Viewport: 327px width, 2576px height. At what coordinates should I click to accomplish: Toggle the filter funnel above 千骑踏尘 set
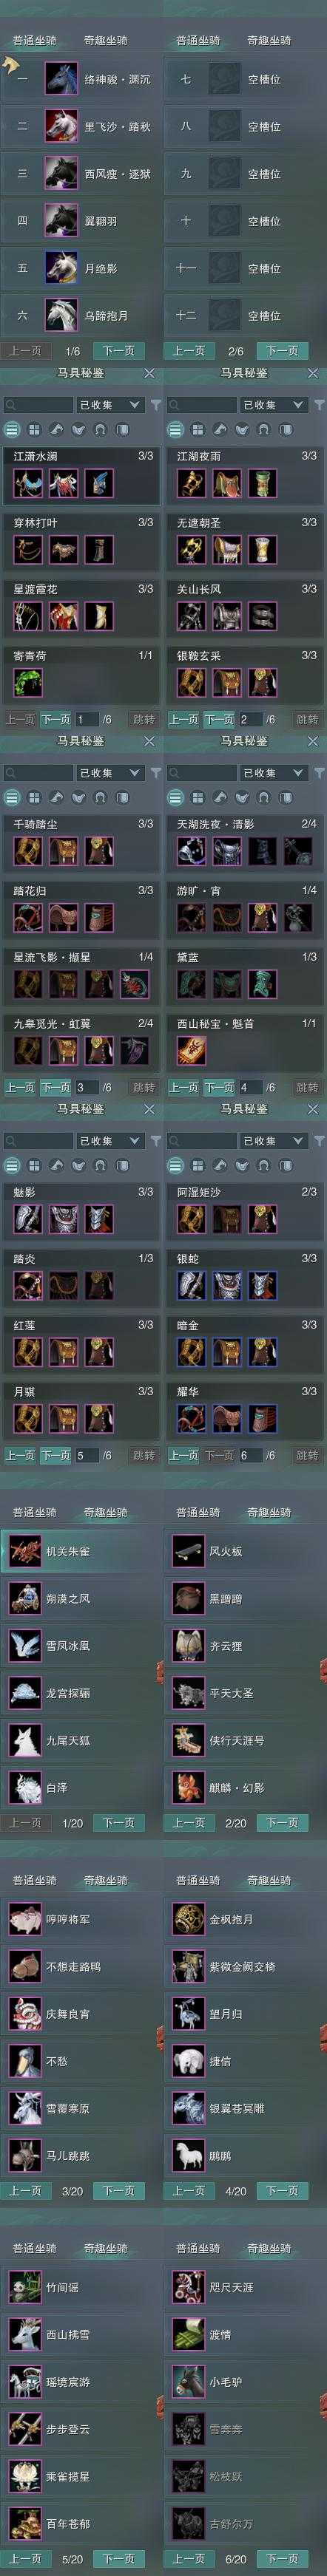point(155,773)
